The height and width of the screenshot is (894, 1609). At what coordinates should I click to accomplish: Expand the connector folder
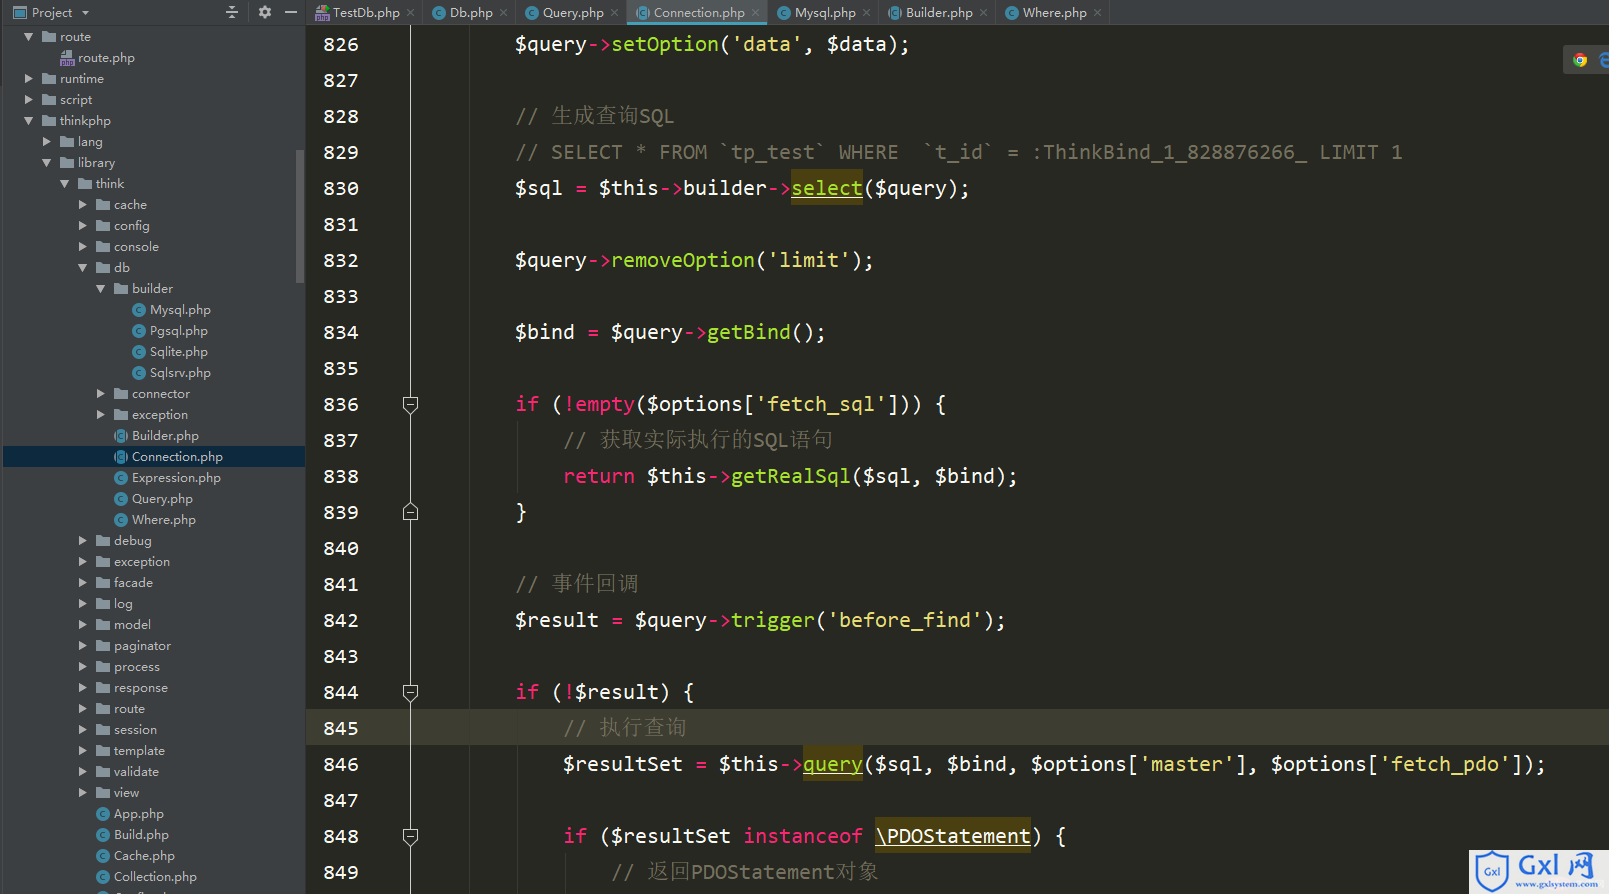tap(101, 393)
